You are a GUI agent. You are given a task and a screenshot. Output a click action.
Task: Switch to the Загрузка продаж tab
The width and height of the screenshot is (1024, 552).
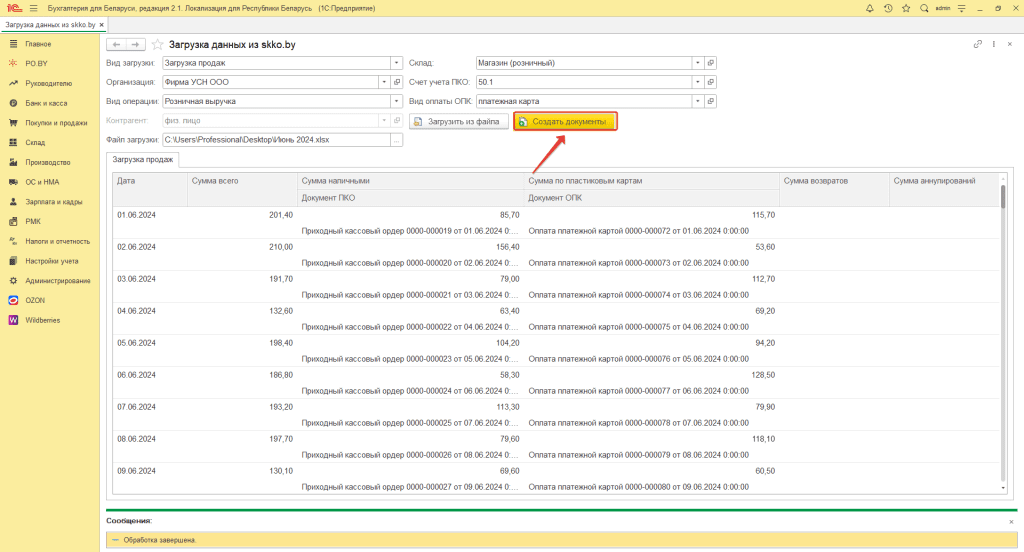(x=143, y=159)
